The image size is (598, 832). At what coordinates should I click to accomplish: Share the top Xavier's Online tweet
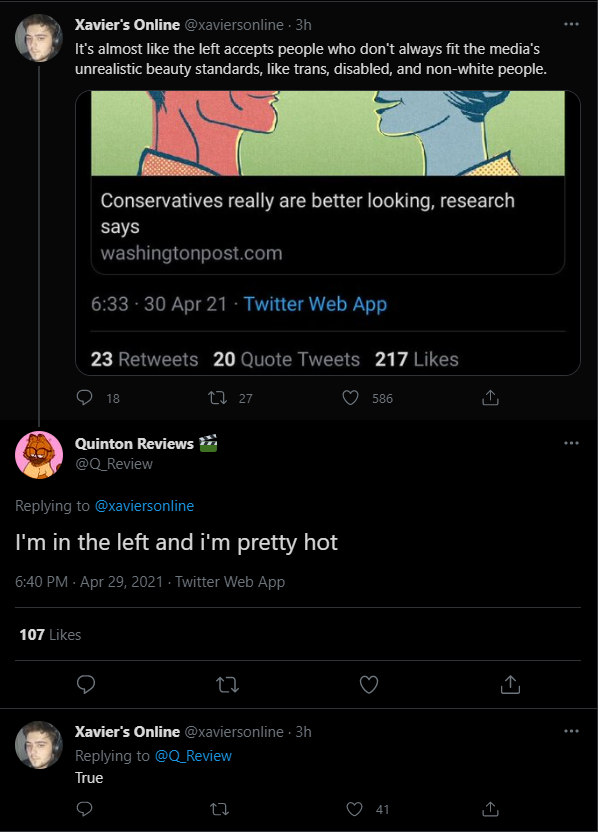(490, 397)
